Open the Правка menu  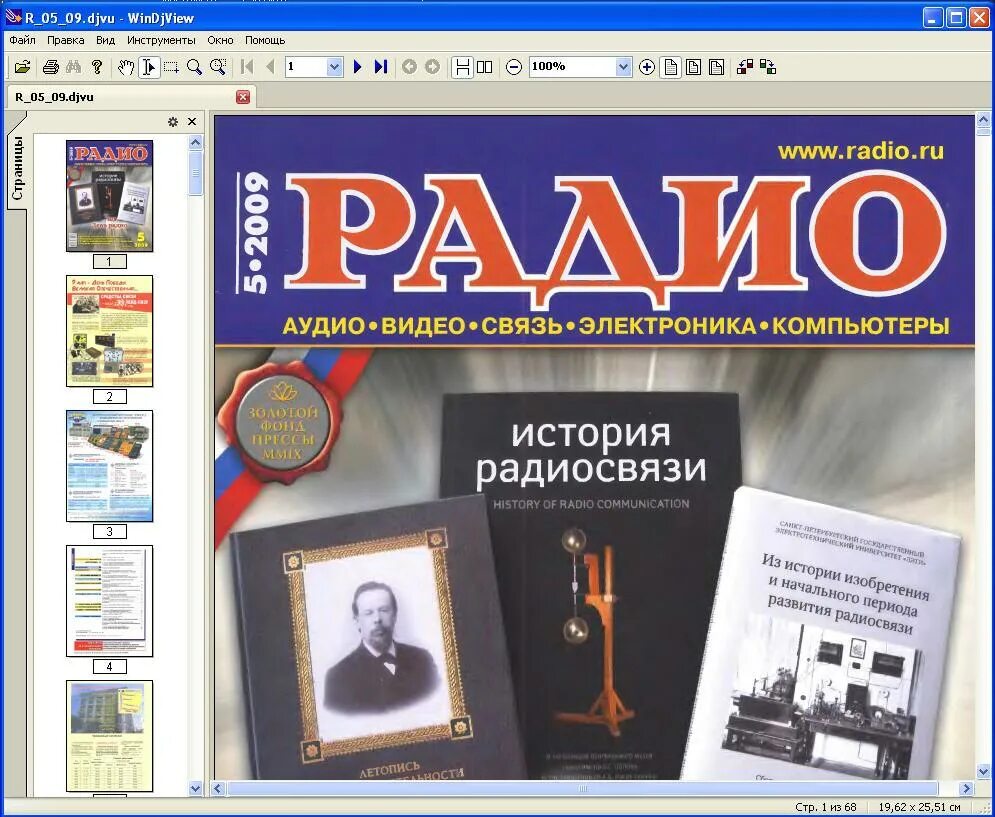(x=65, y=40)
